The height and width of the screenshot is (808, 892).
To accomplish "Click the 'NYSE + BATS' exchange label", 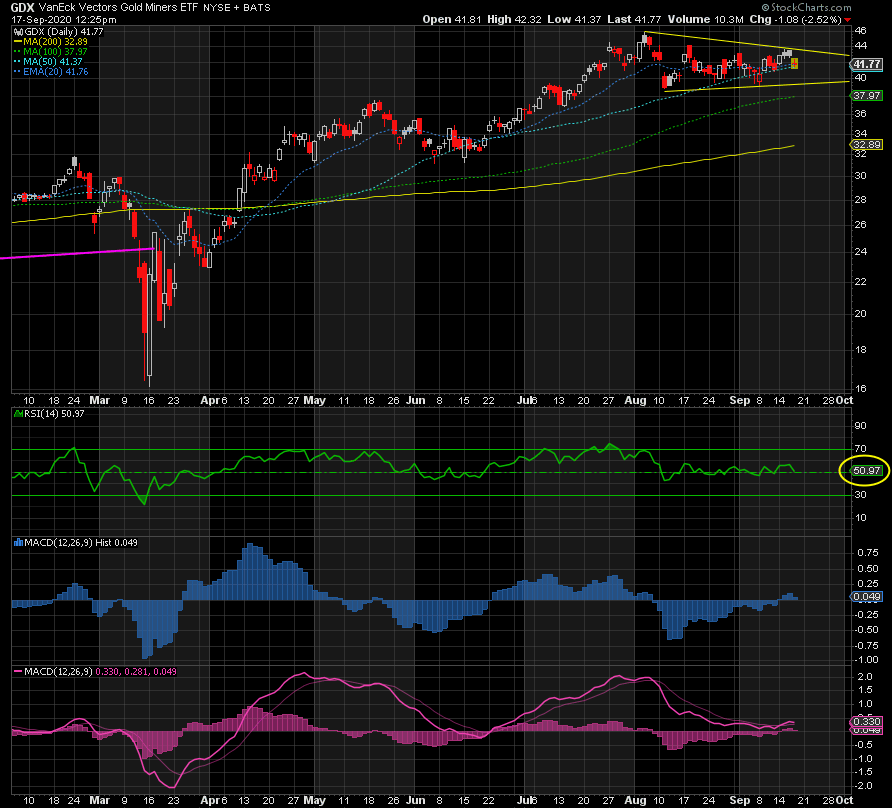I will [x=237, y=7].
